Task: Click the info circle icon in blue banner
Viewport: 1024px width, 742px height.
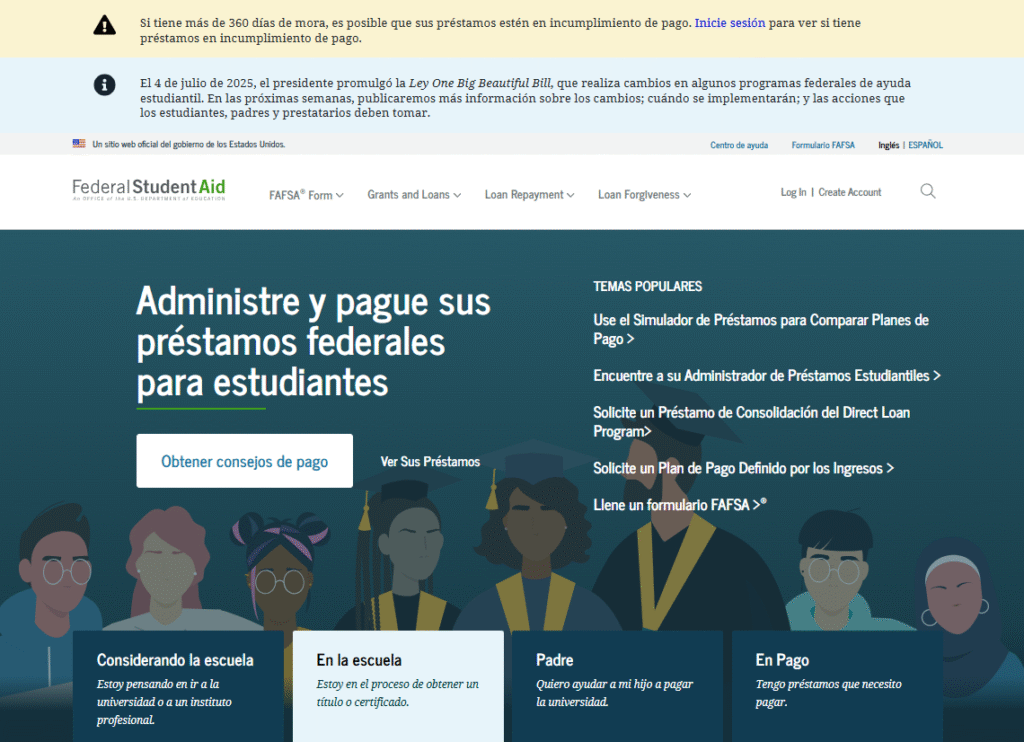Action: point(104,85)
